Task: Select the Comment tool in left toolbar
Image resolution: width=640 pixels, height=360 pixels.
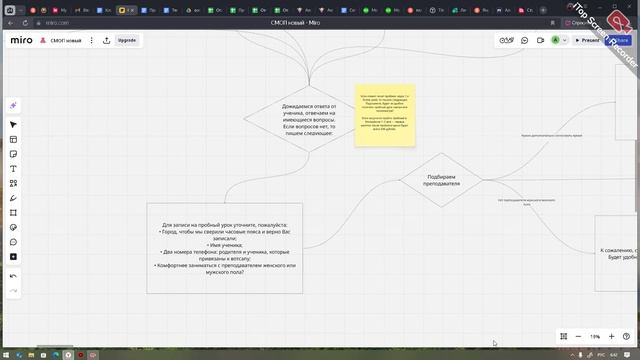Action: click(x=13, y=242)
